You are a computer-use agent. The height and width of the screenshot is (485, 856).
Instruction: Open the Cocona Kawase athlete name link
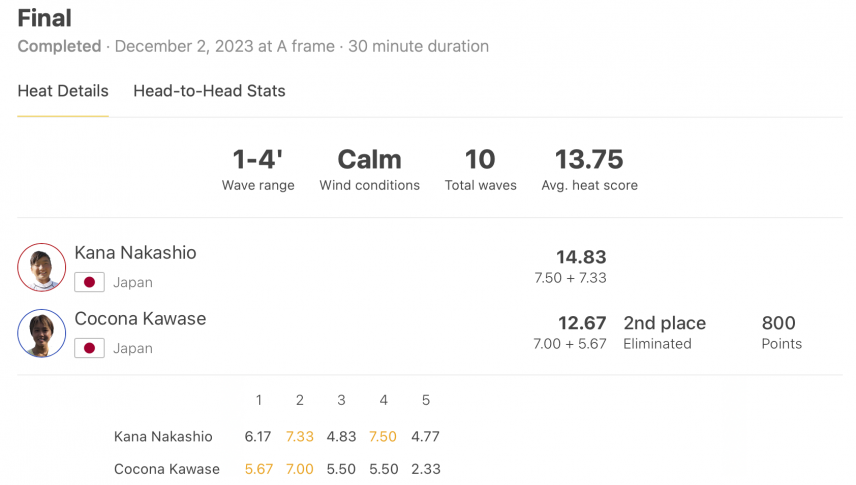(x=140, y=319)
